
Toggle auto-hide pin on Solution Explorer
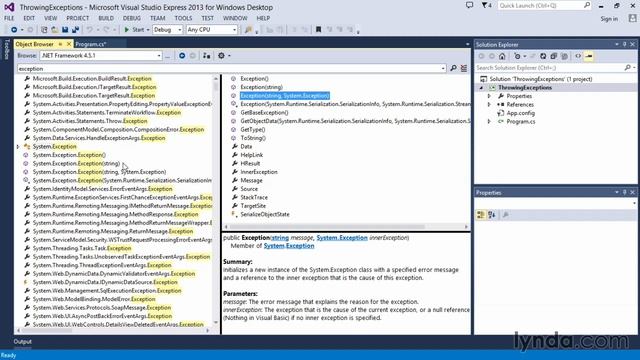coord(624,44)
